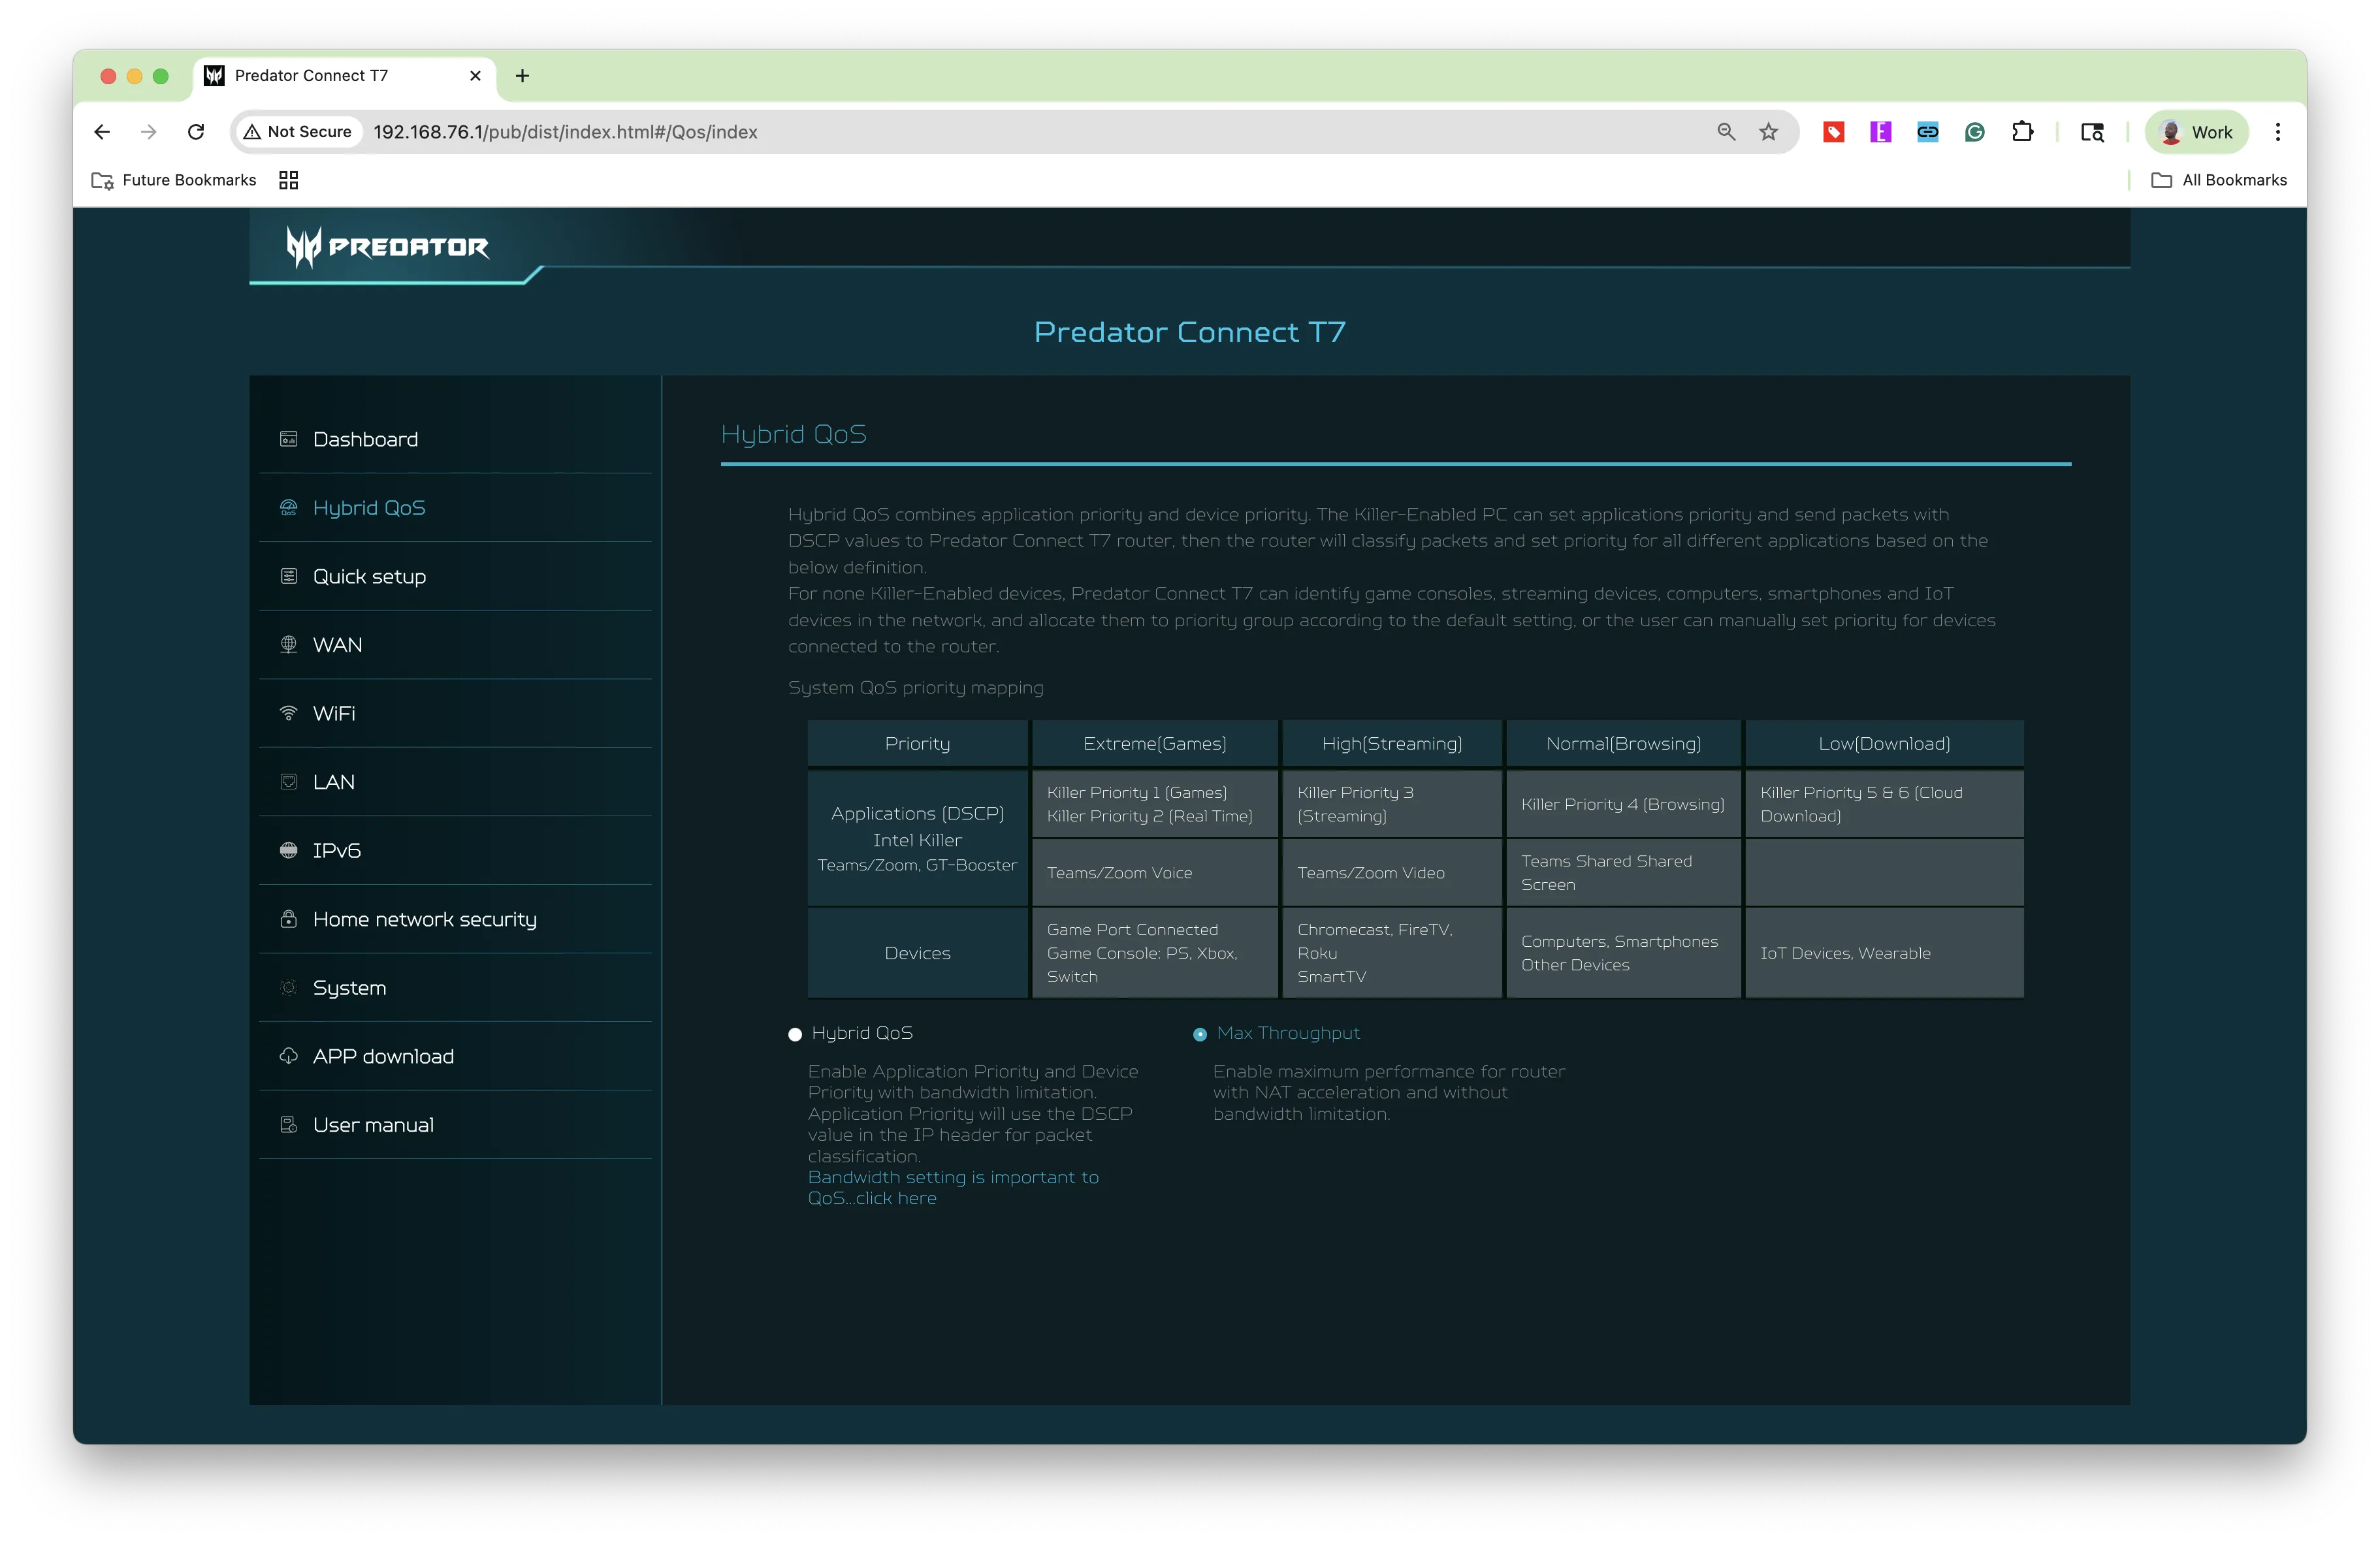Screen dimensions: 2380x1541
Task: Click the WiFi signal icon
Action: click(289, 713)
